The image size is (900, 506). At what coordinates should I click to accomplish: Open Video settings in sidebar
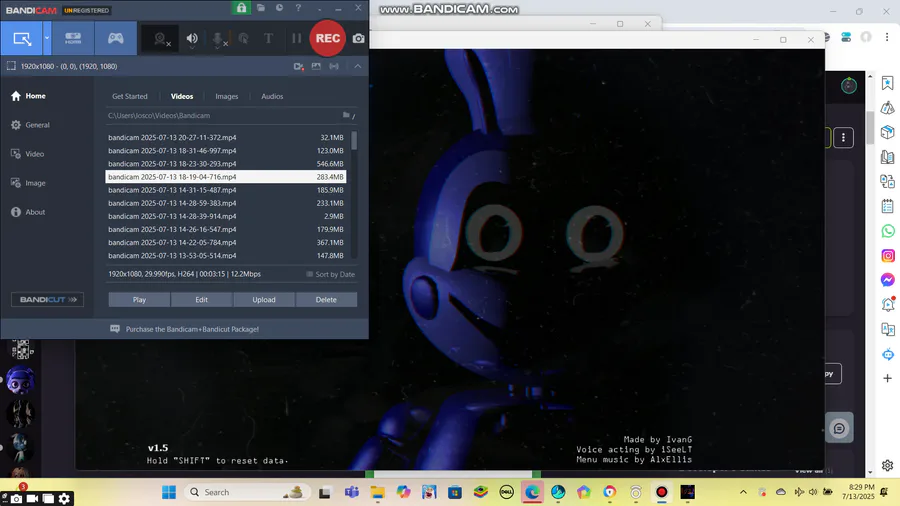[x=28, y=154]
